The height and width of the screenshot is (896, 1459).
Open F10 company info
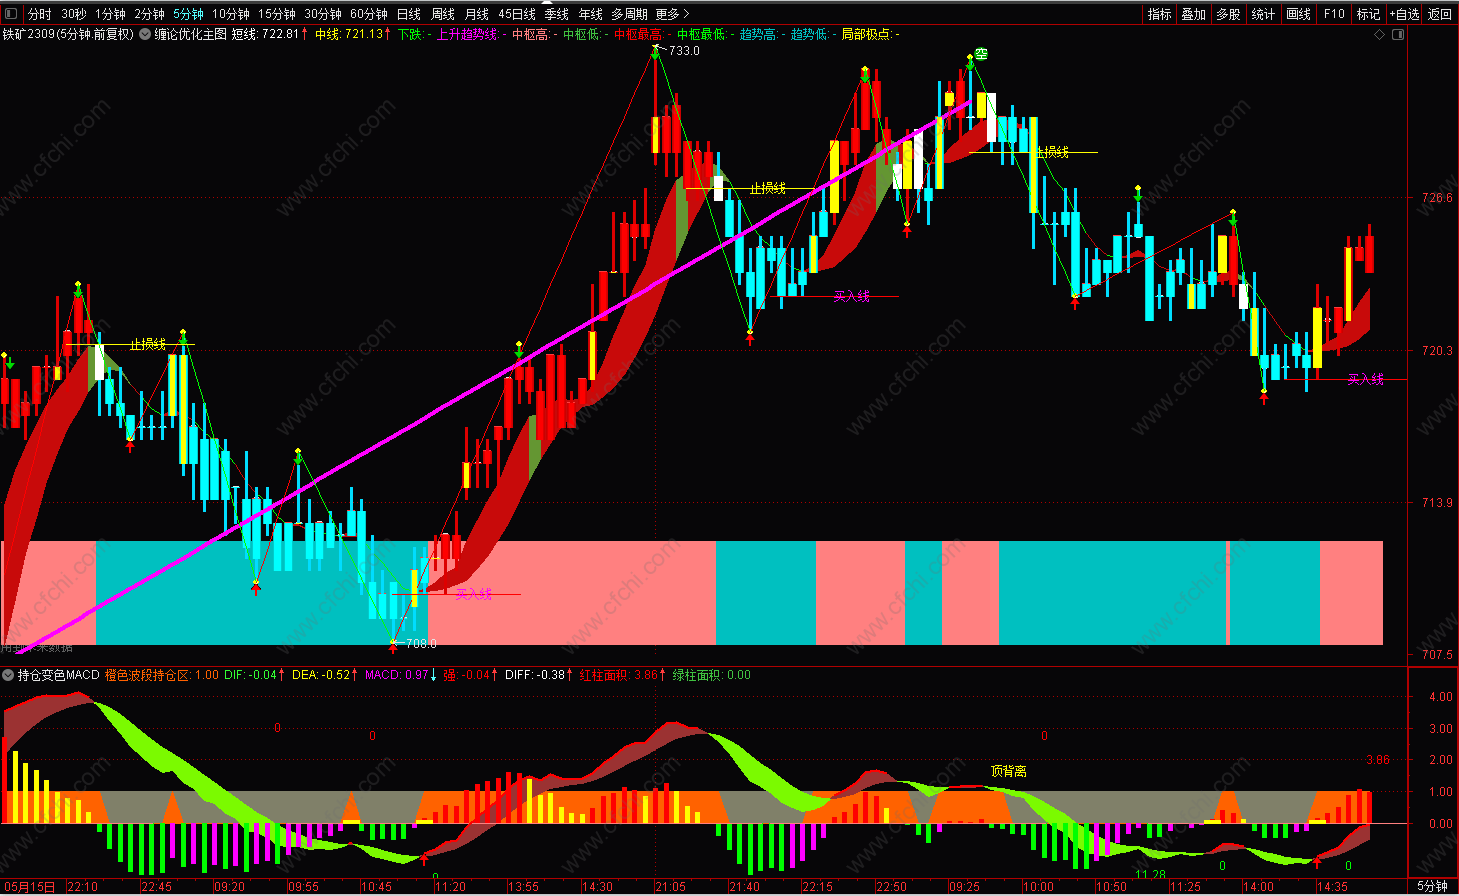[1334, 14]
